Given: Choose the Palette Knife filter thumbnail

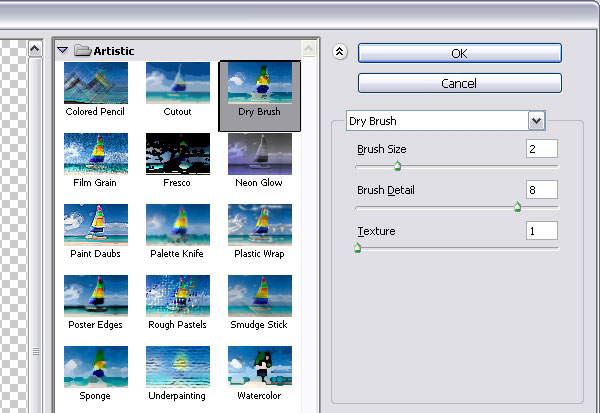Looking at the screenshot, I should 177,225.
